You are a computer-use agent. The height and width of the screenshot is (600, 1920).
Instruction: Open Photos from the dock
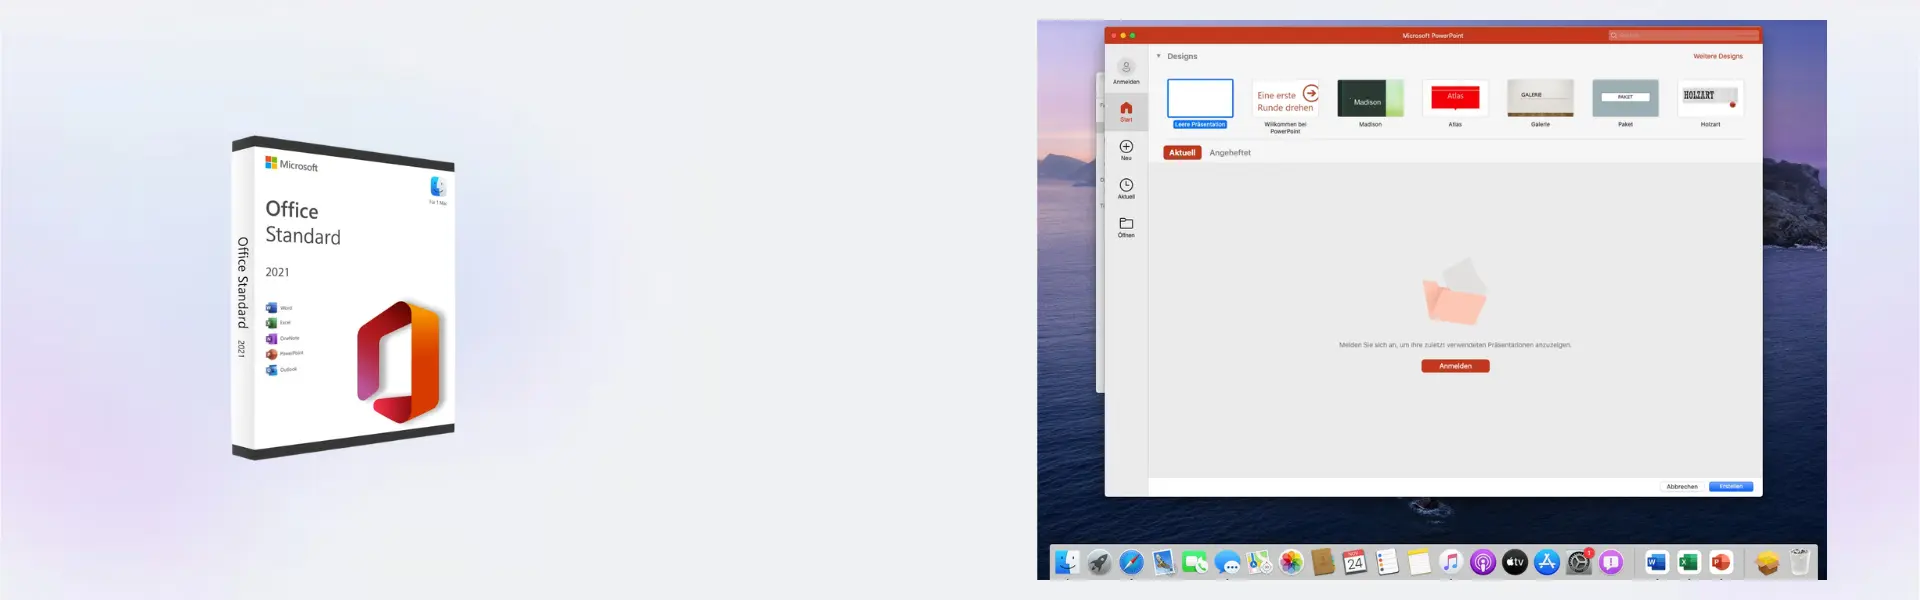click(1291, 563)
